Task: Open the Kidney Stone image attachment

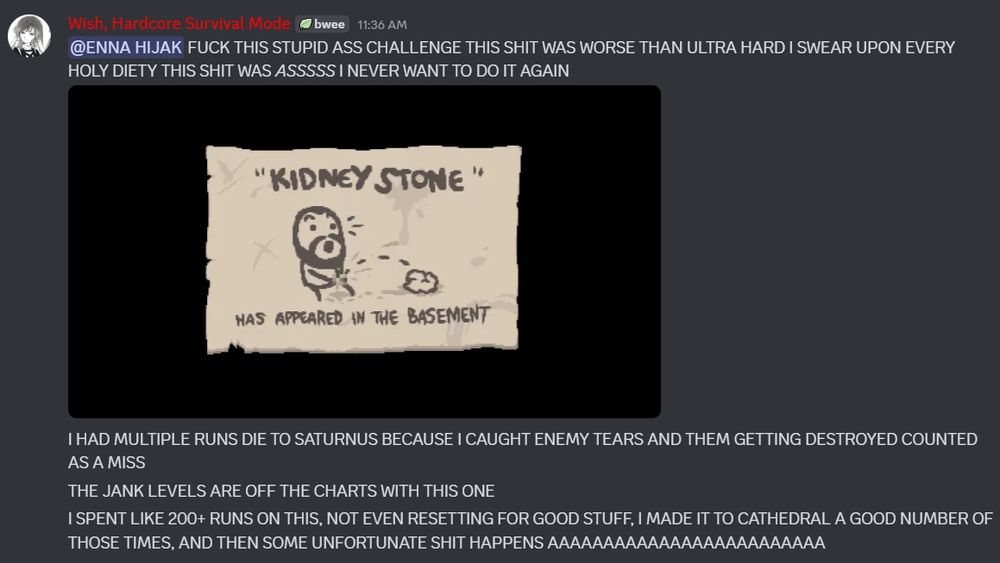Action: point(364,251)
